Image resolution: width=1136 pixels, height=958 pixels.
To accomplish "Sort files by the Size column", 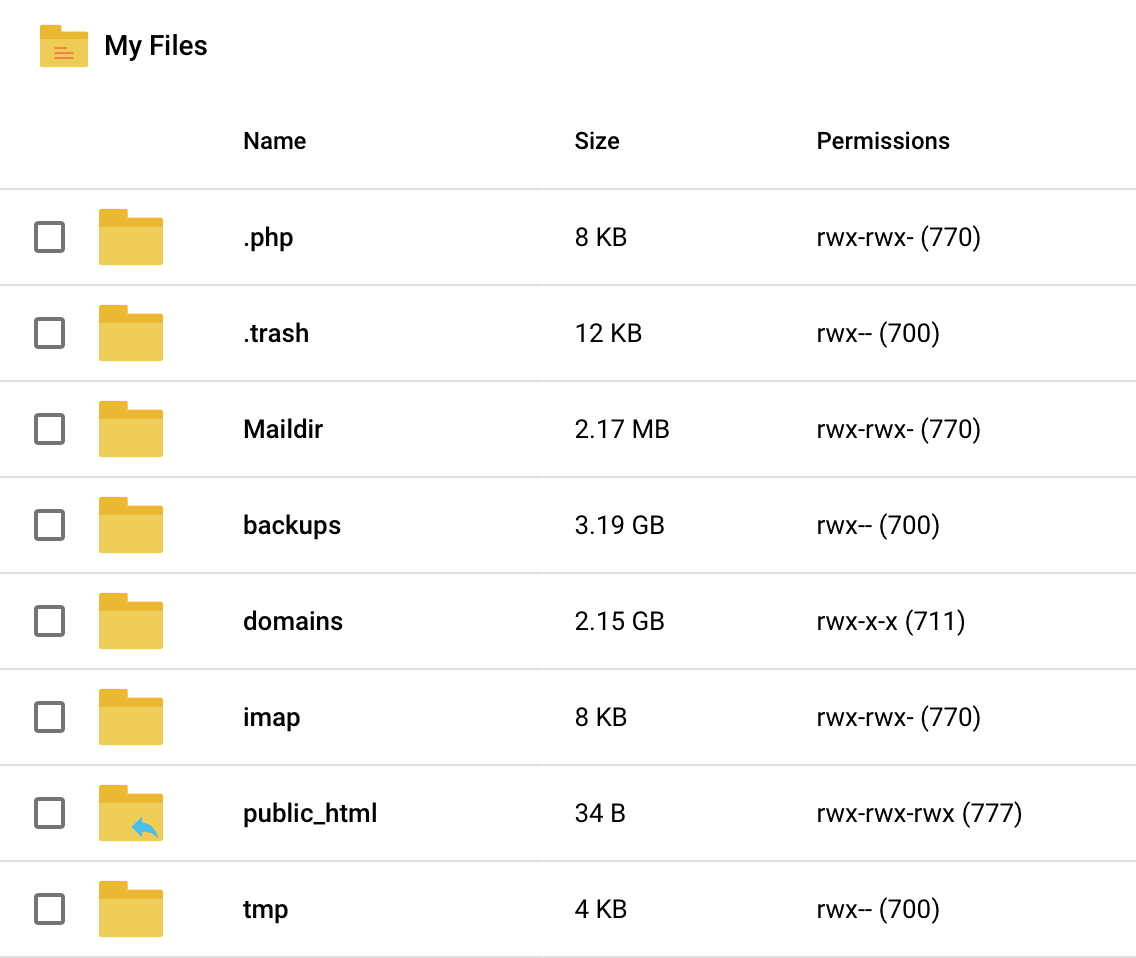I will pyautogui.click(x=597, y=141).
